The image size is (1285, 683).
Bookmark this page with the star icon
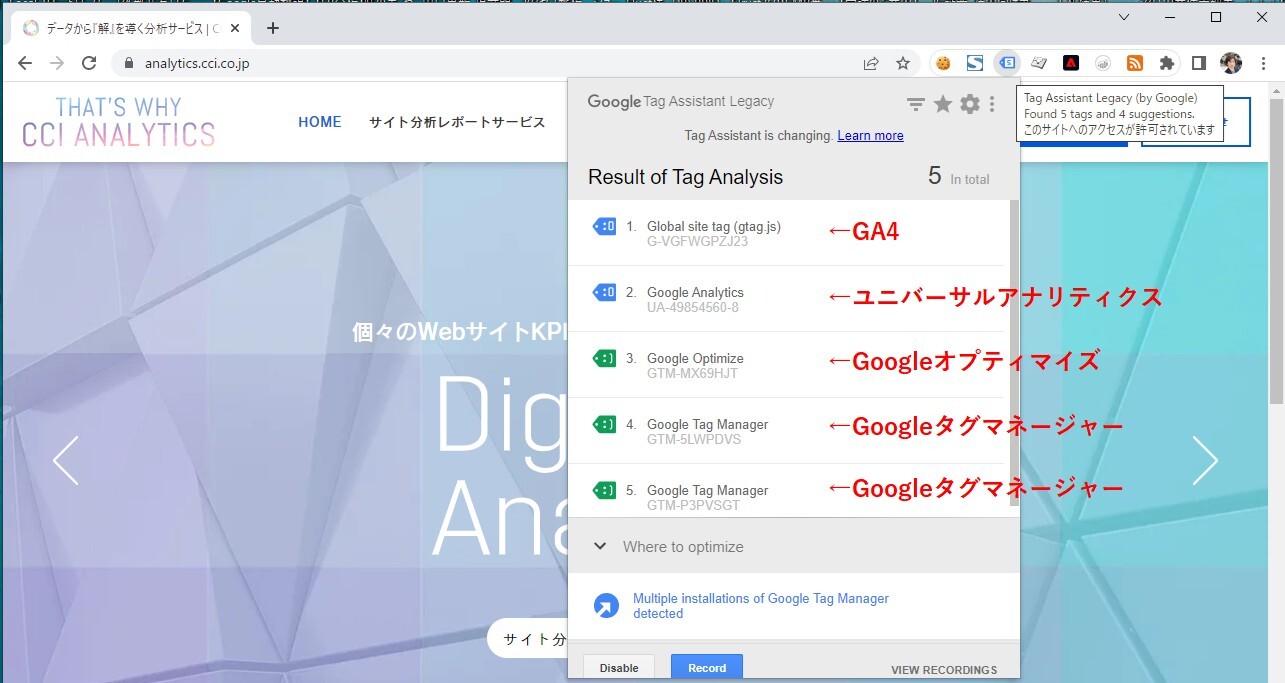[903, 63]
